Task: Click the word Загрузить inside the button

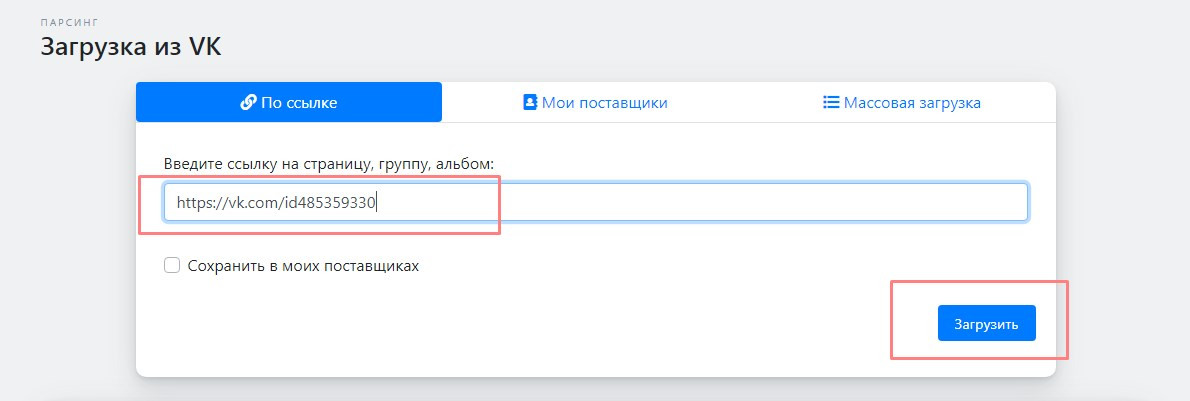Action: point(986,324)
